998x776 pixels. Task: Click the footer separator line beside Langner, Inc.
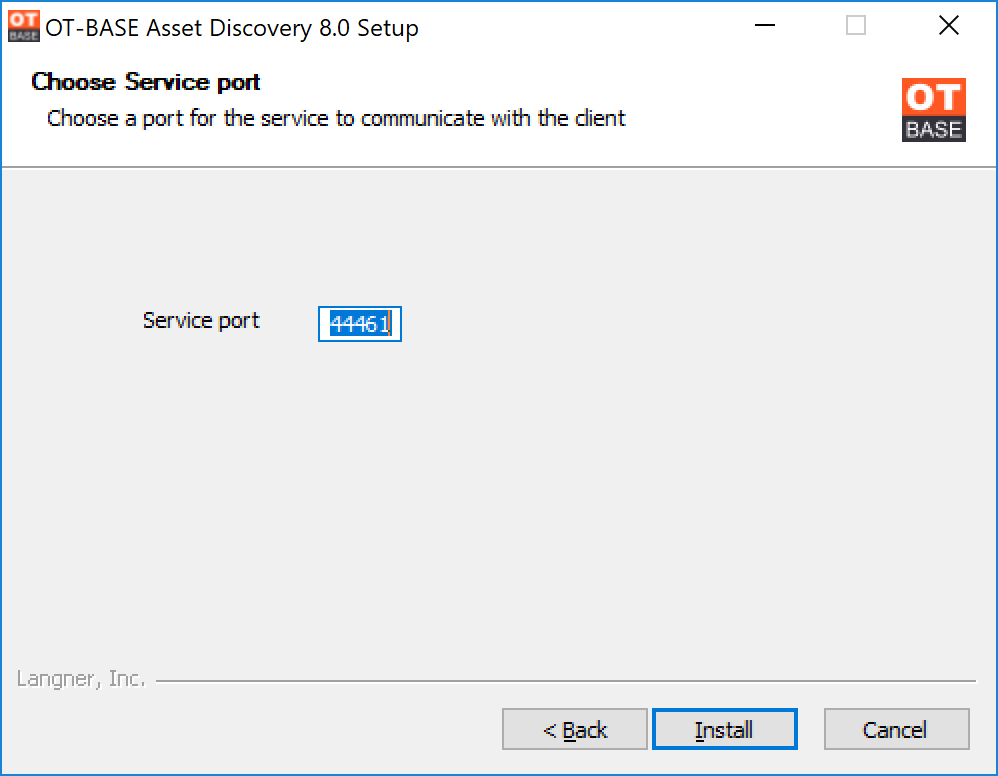565,681
